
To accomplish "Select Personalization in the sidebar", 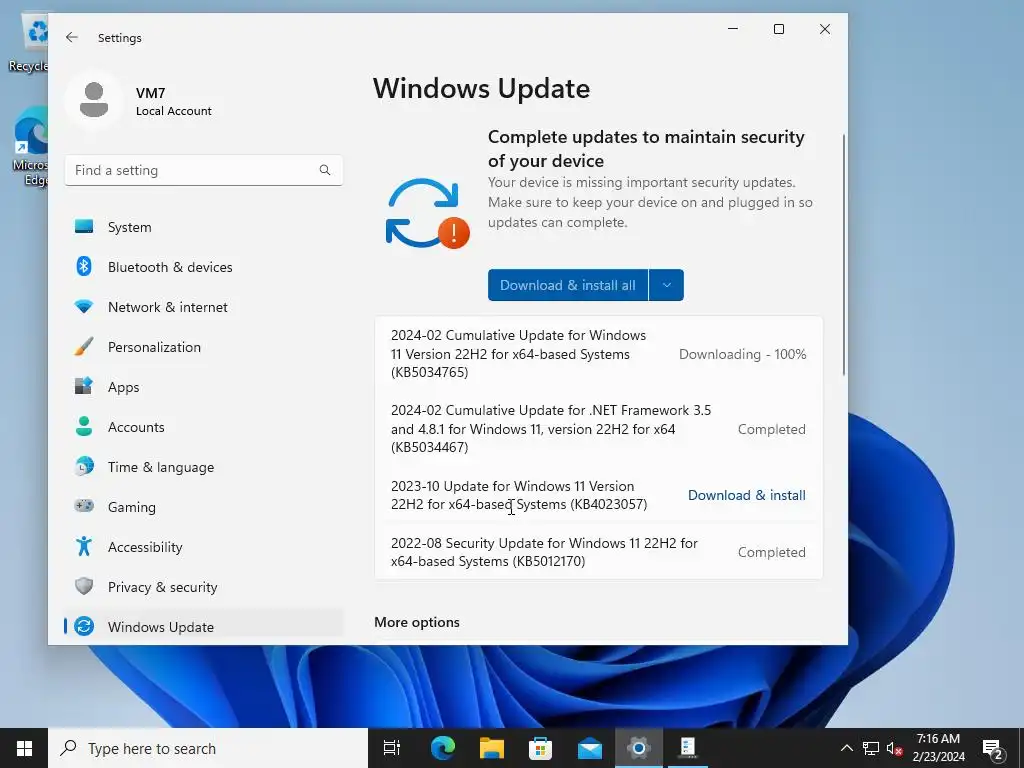I will [x=204, y=346].
